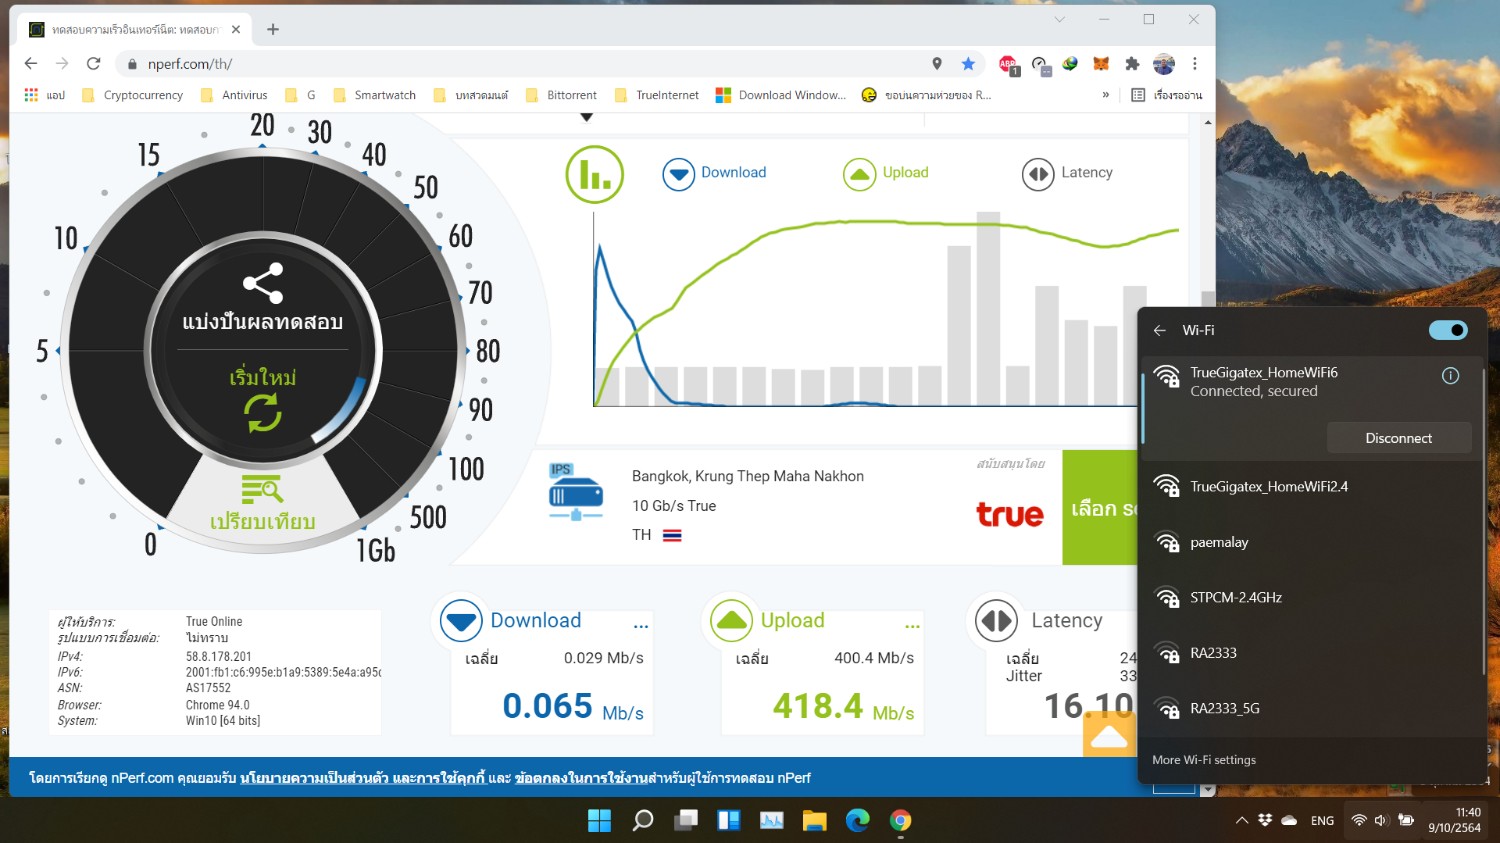Open File Explorer from the taskbar
This screenshot has width=1500, height=843.
pos(815,821)
